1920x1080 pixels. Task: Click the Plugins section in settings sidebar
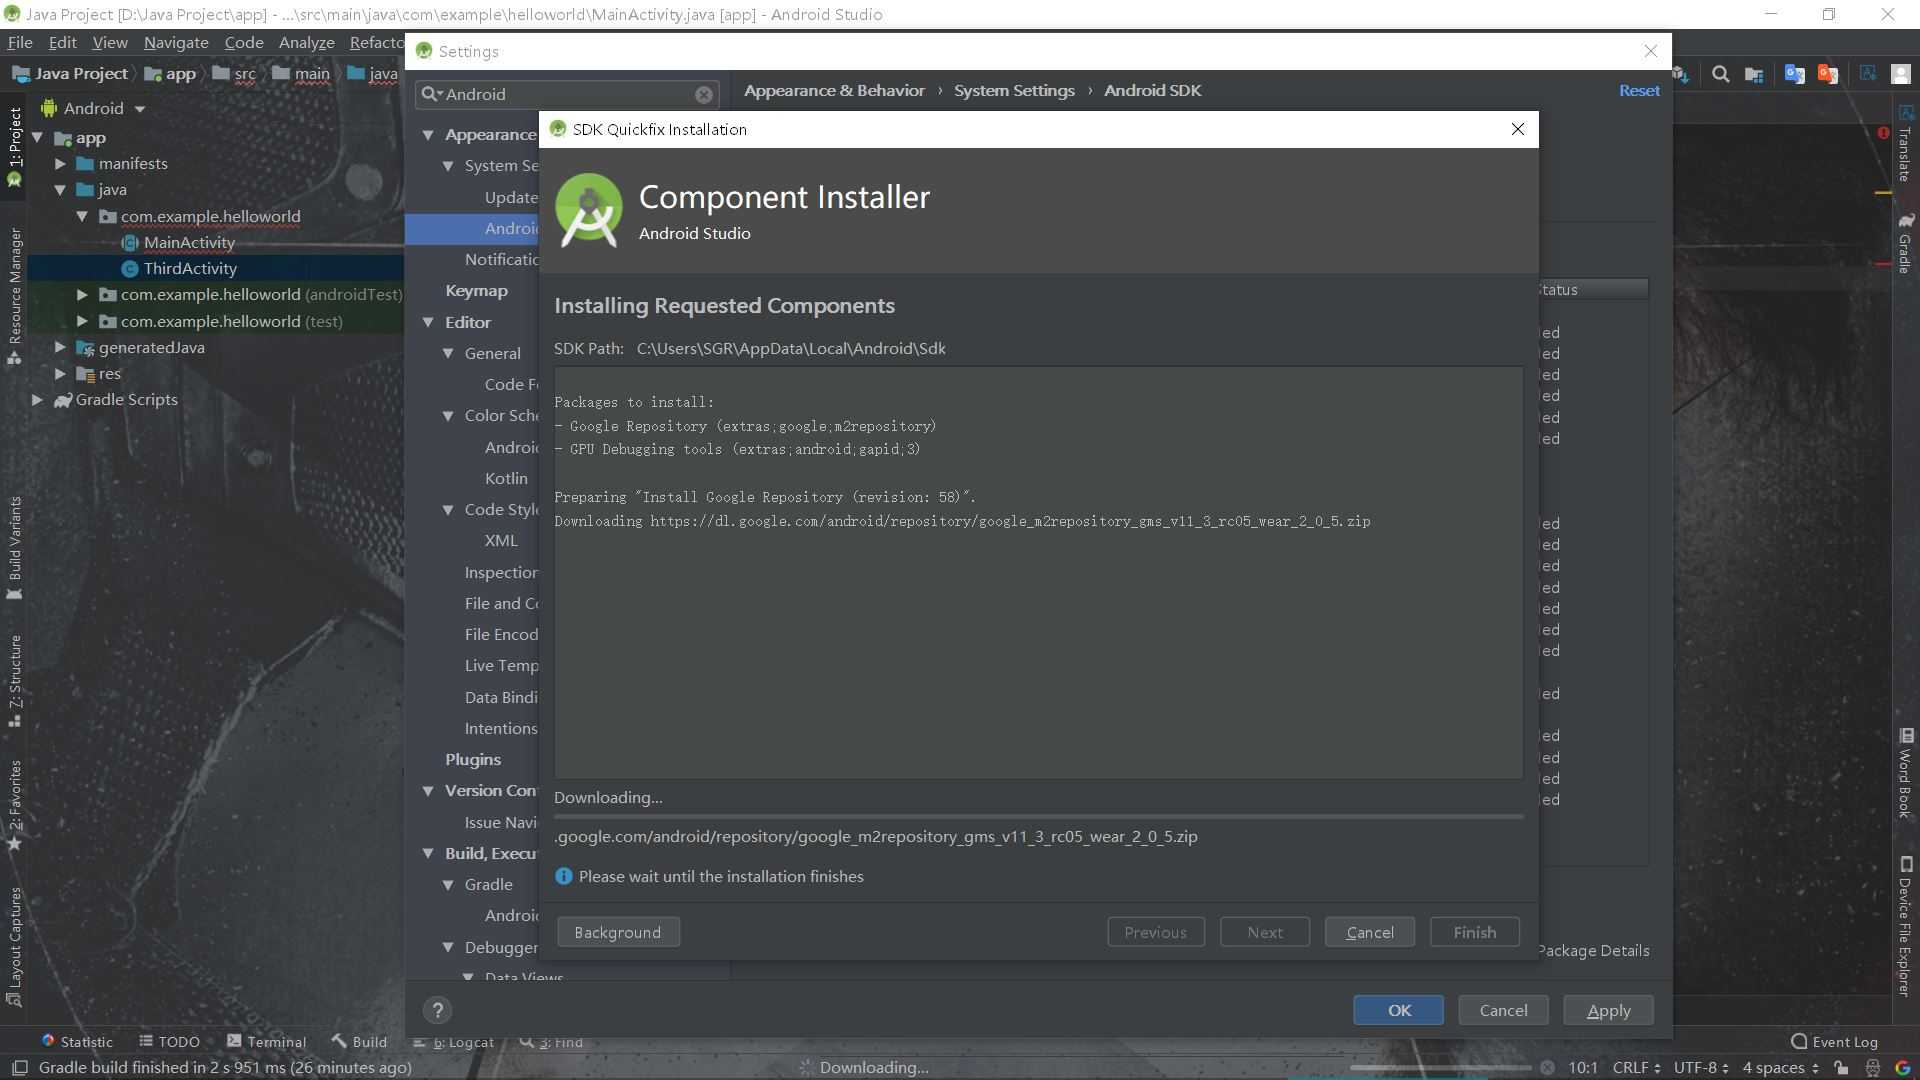point(472,758)
